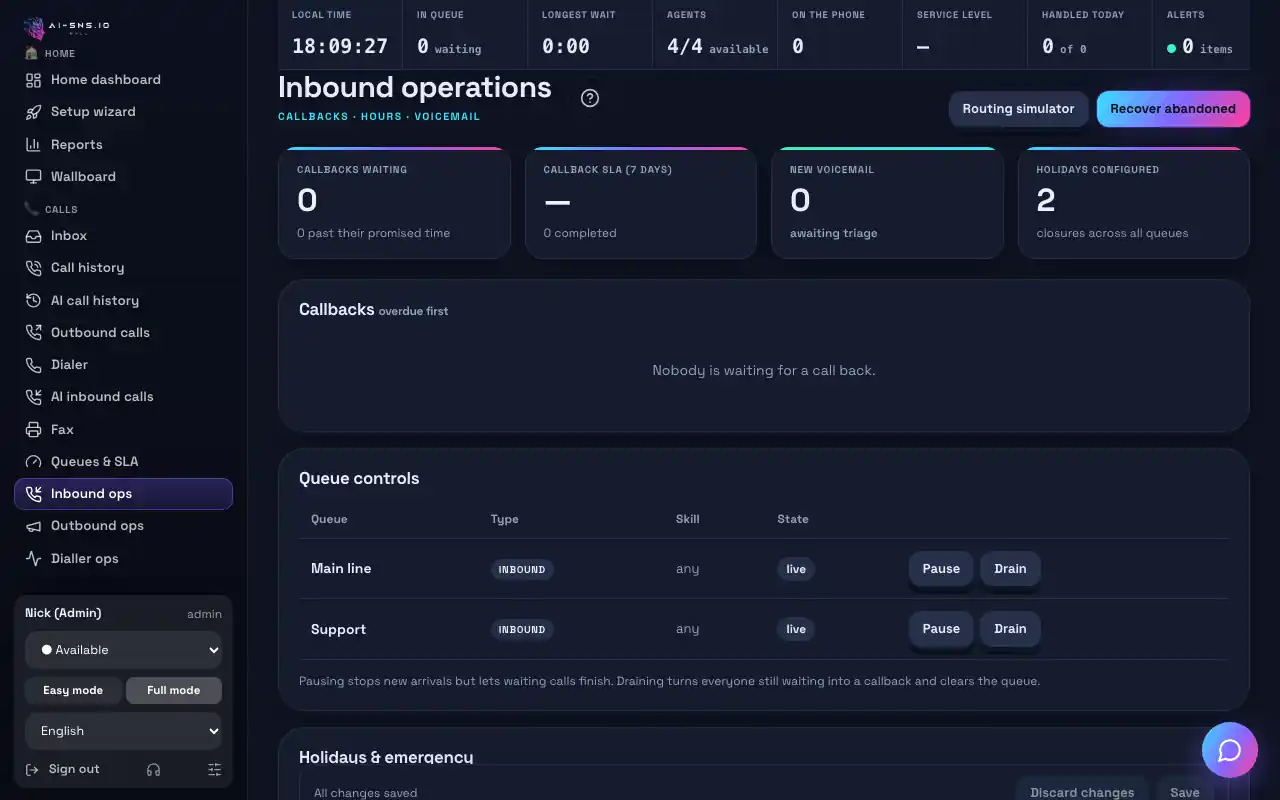Click the Wallboard monitor icon
The width and height of the screenshot is (1280, 800).
33,176
